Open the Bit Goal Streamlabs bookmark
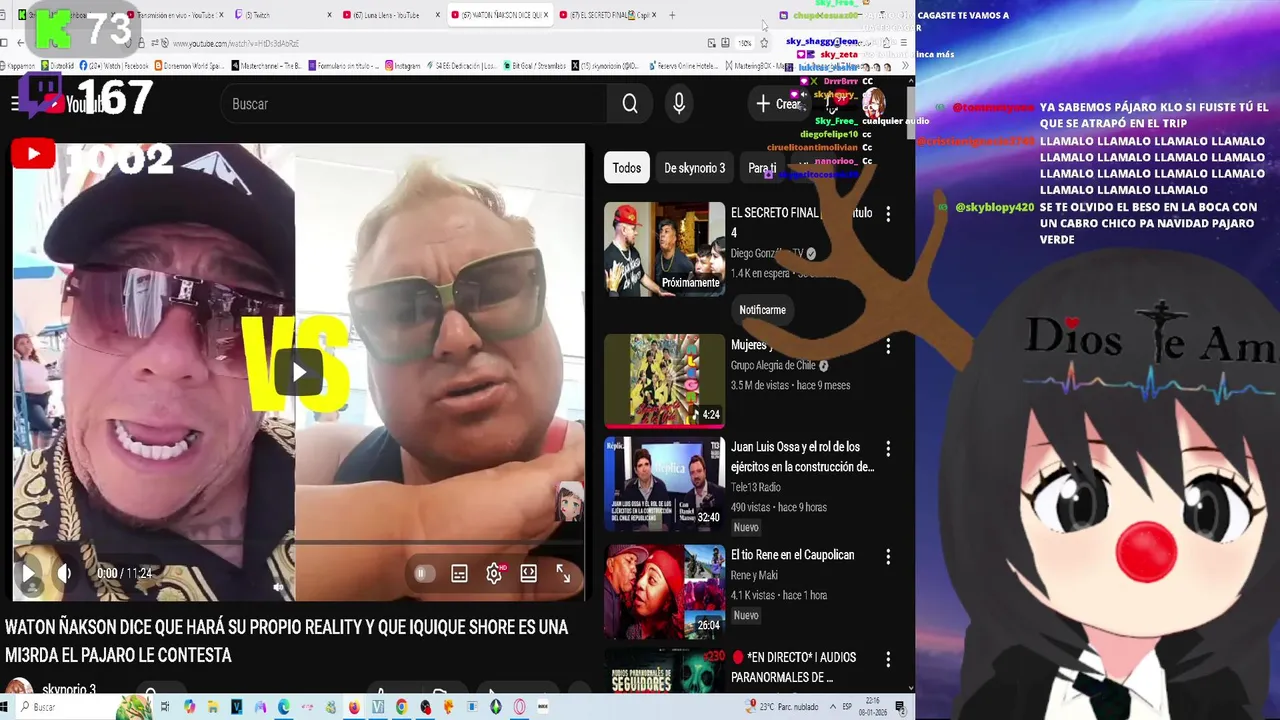This screenshot has height=720, width=1280. [537, 66]
